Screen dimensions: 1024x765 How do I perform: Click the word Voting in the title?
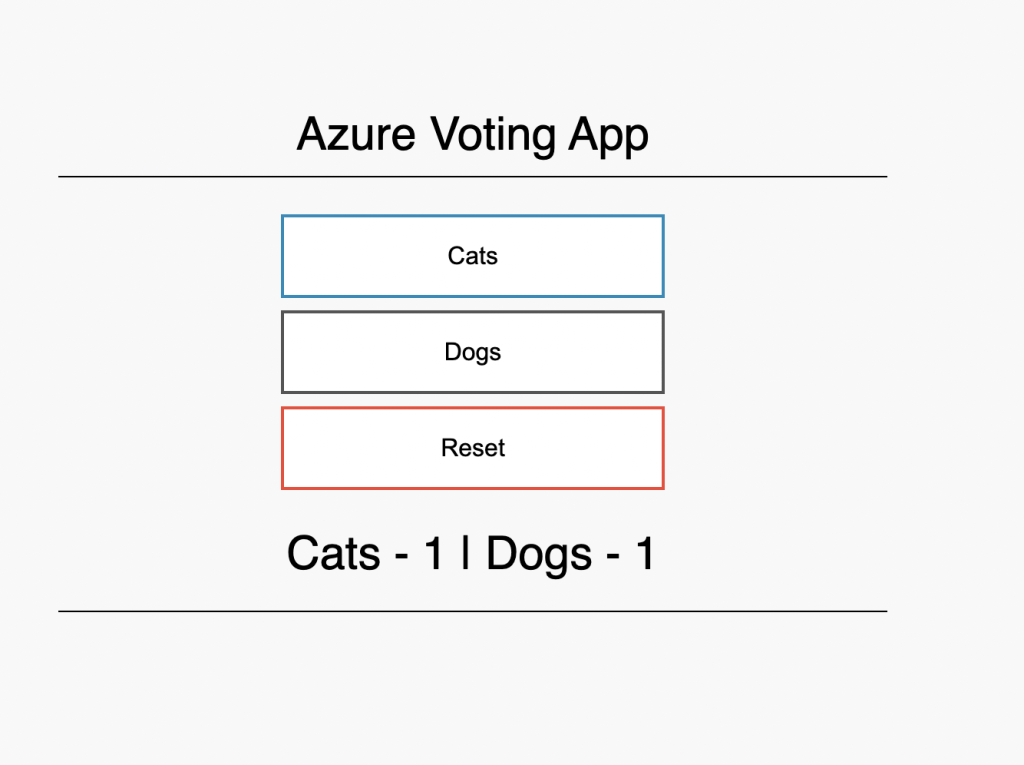(x=493, y=136)
